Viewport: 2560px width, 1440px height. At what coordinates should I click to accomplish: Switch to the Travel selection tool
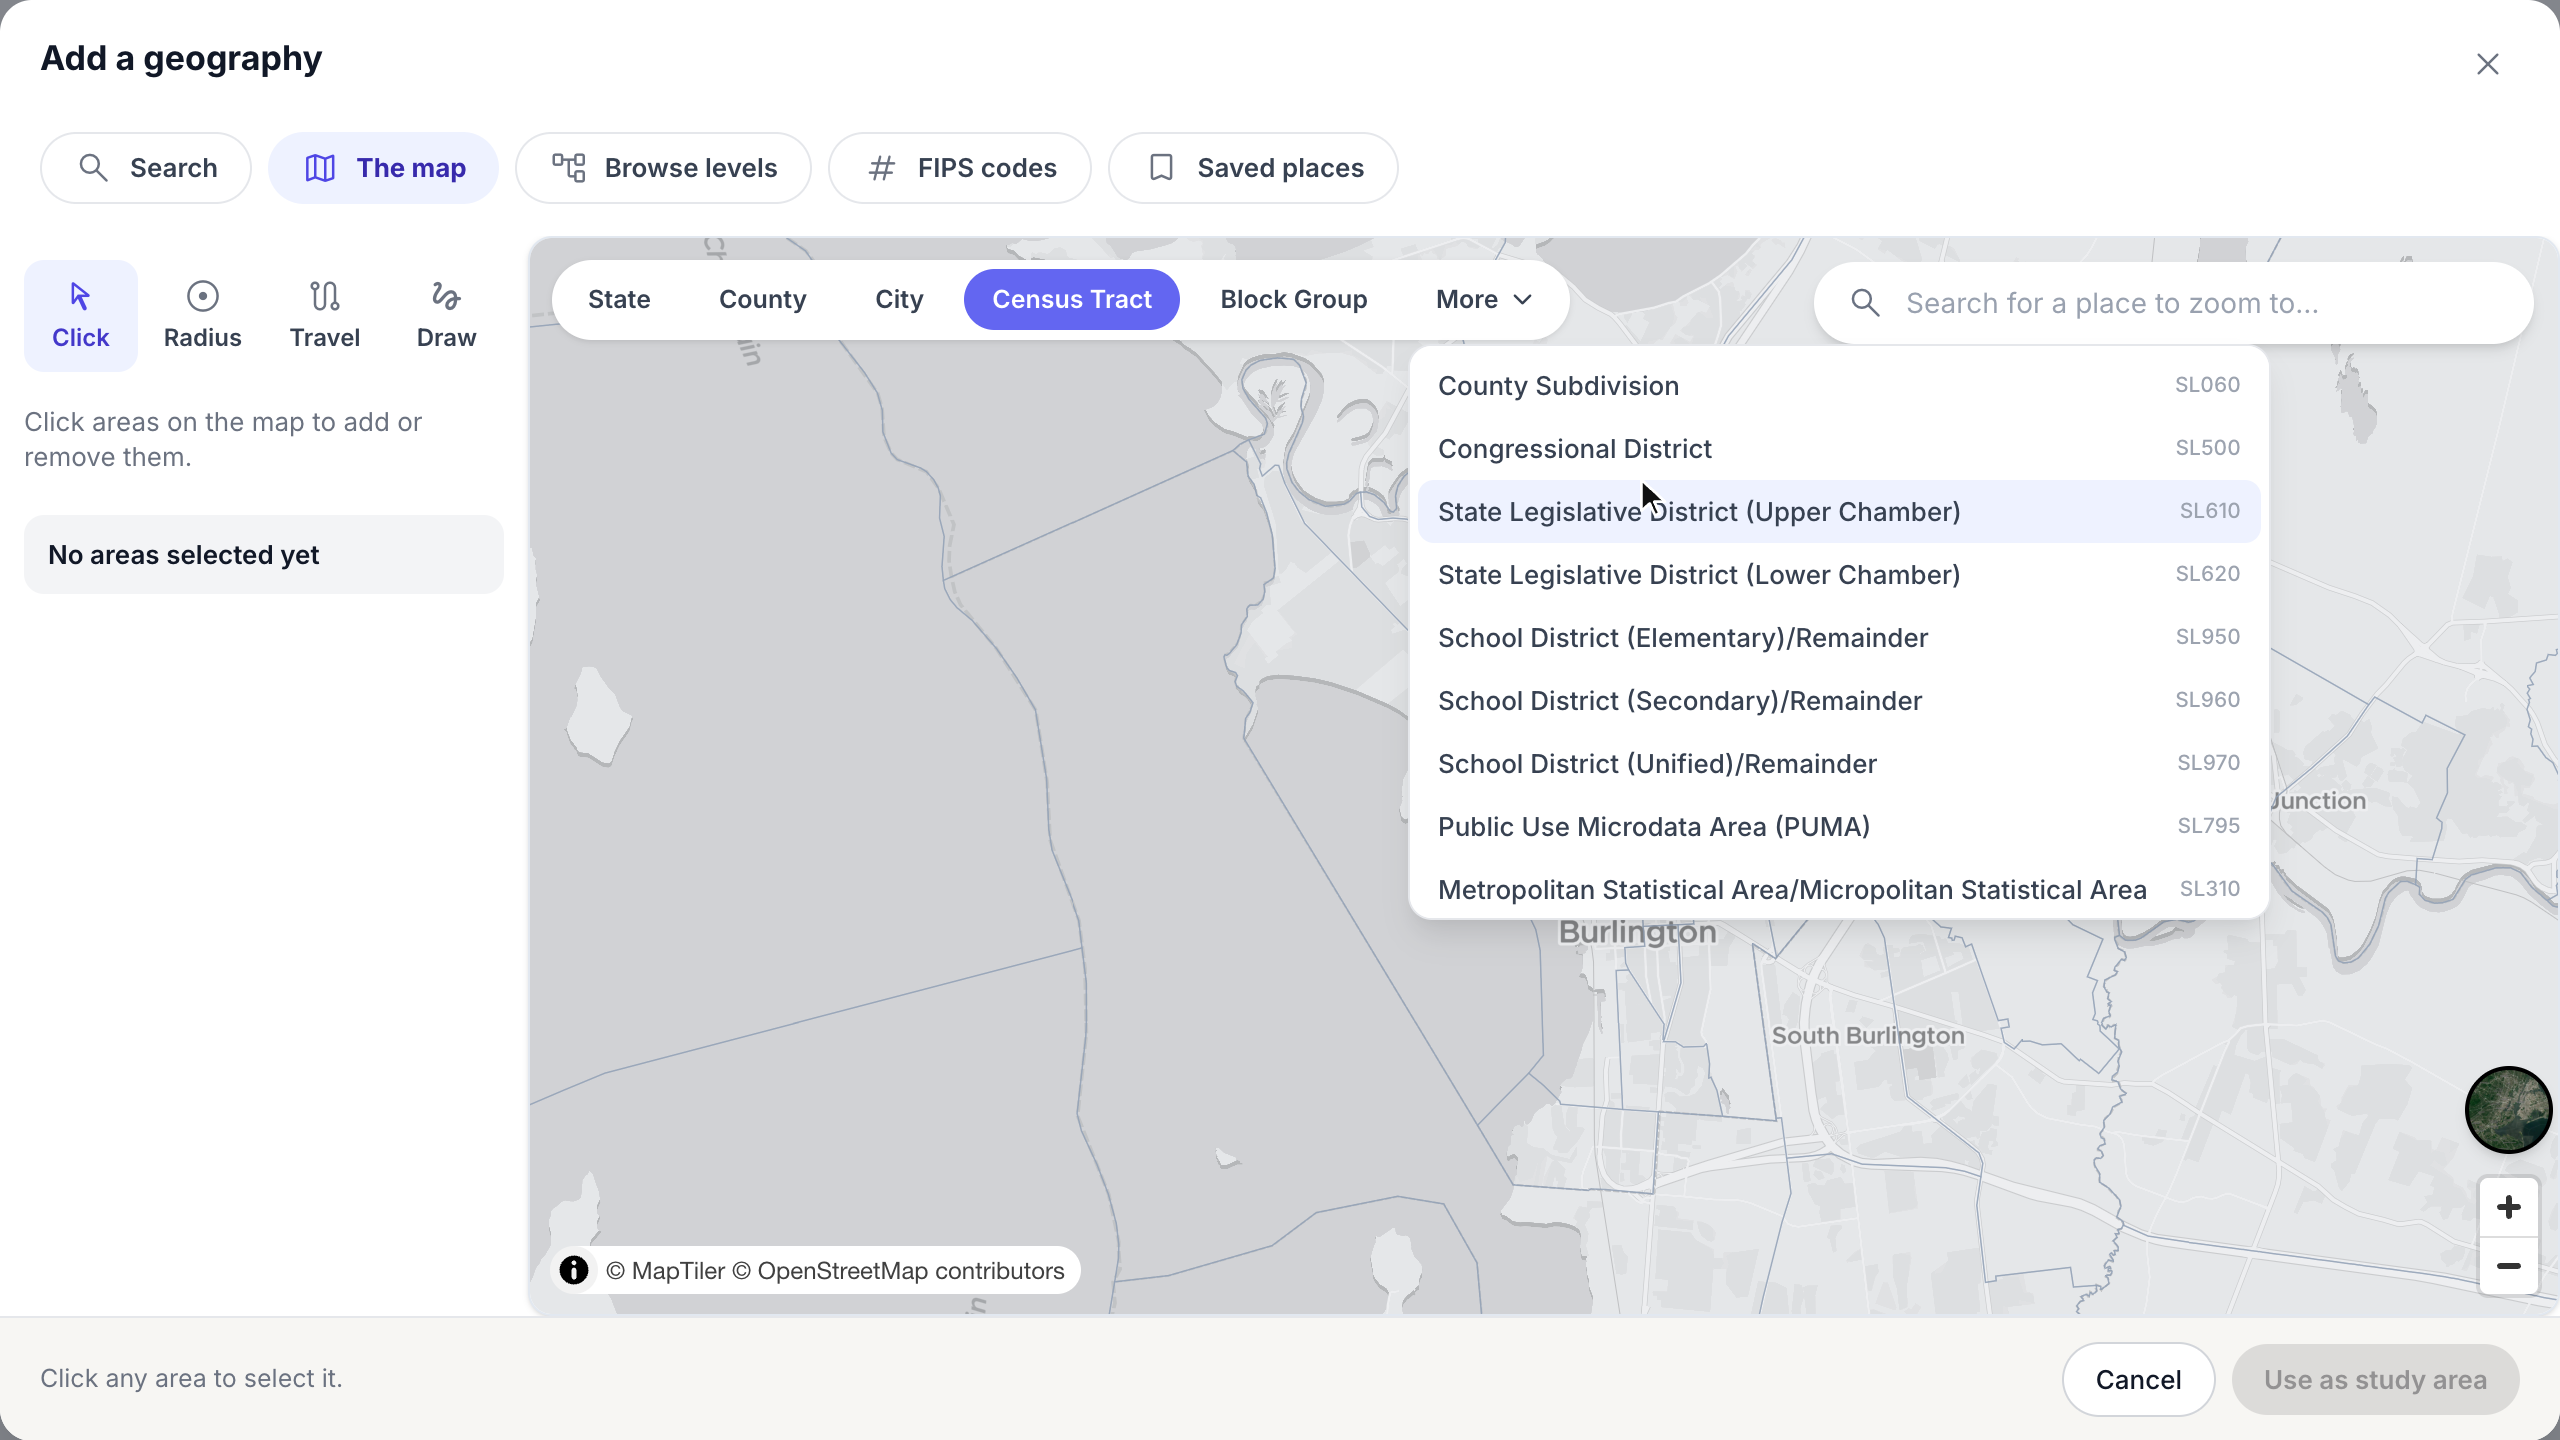324,316
